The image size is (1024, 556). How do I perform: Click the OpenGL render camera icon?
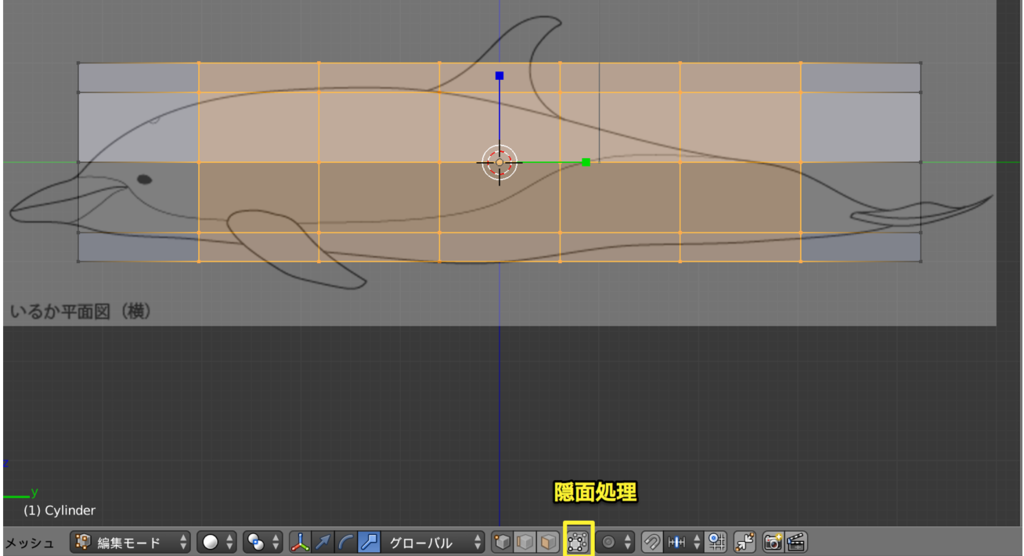coord(773,542)
